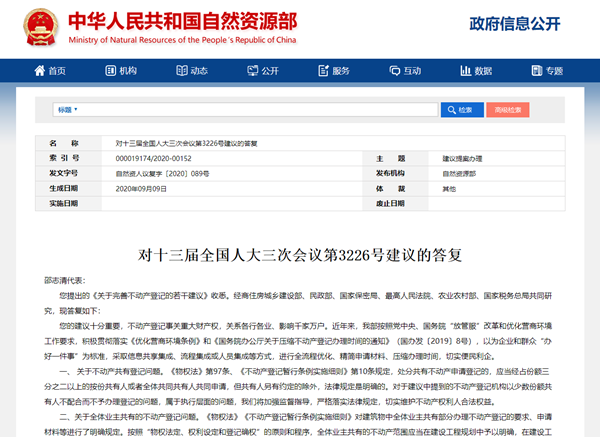Click the home icon beside 首页

(x=38, y=71)
